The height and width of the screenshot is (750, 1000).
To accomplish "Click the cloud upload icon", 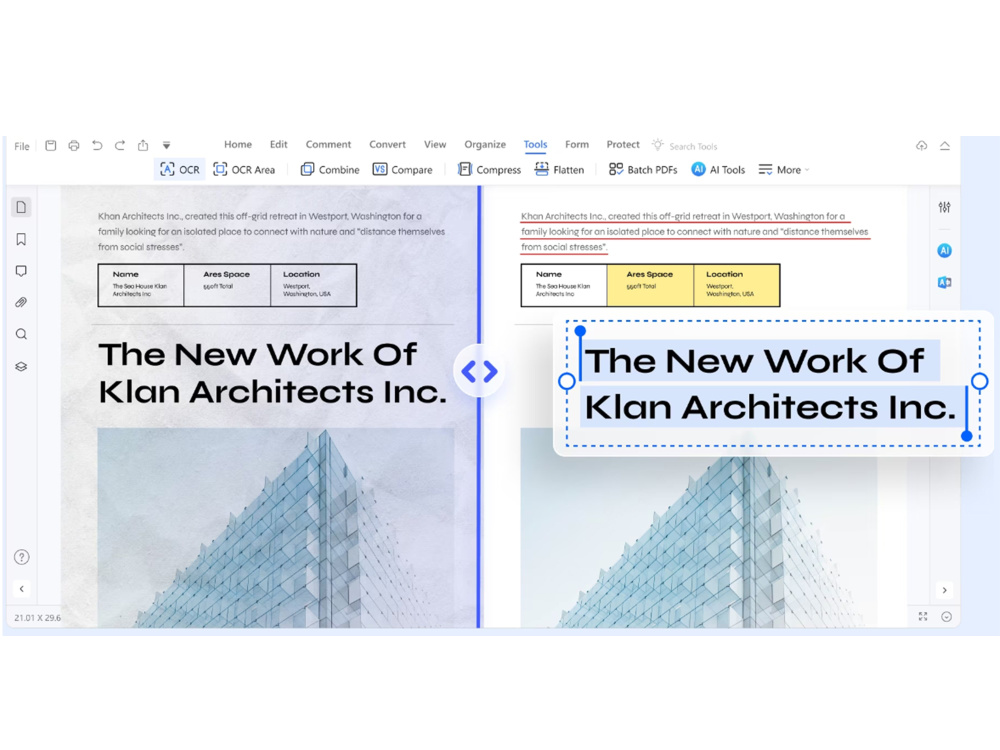I will coord(922,146).
